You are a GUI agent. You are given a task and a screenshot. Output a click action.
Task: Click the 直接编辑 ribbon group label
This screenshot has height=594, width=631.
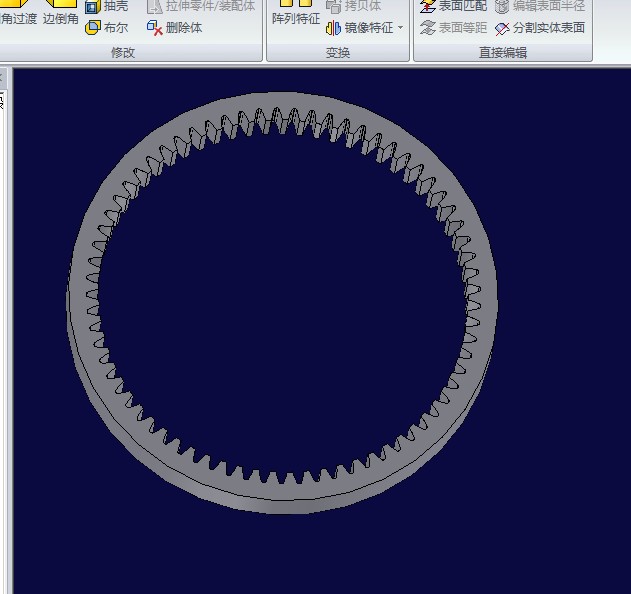click(x=502, y=52)
